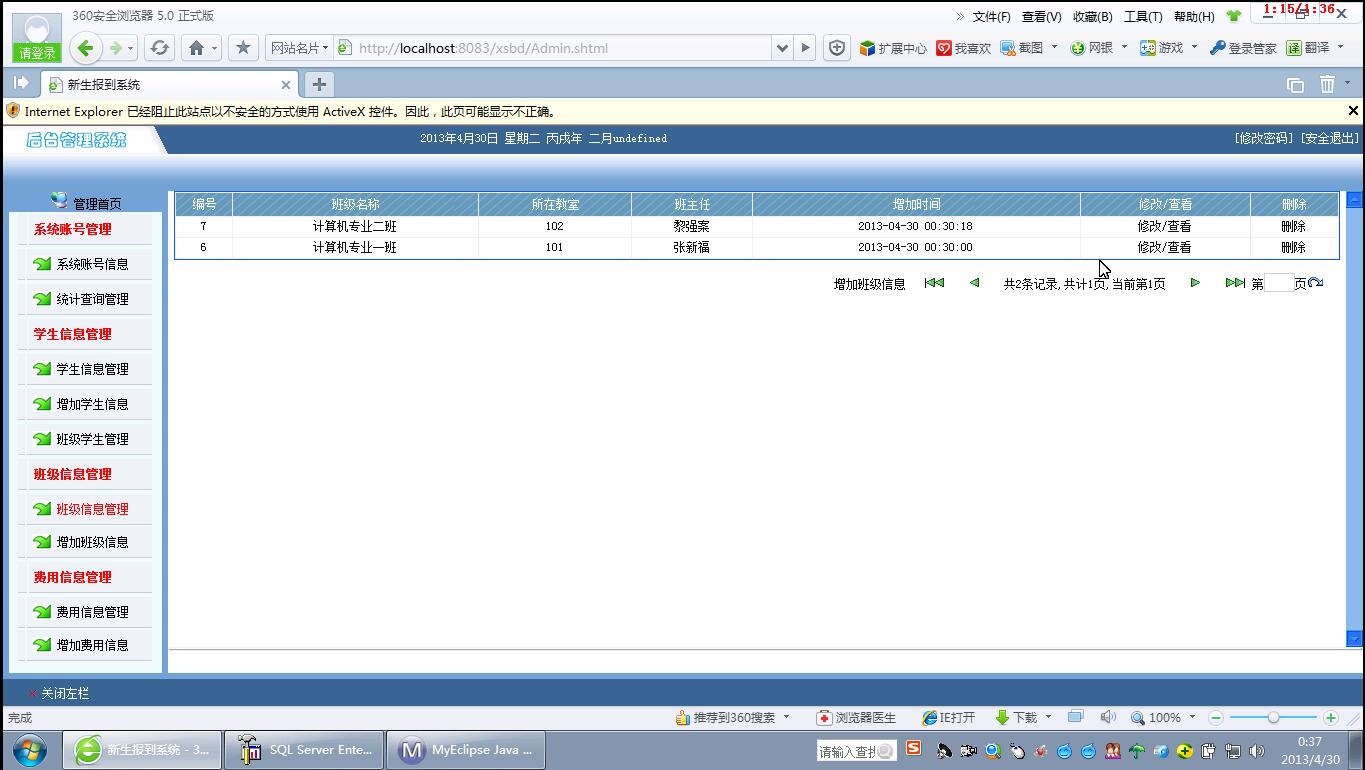Click 增加班级信息 link below table
The width and height of the screenshot is (1365, 770).
point(869,284)
